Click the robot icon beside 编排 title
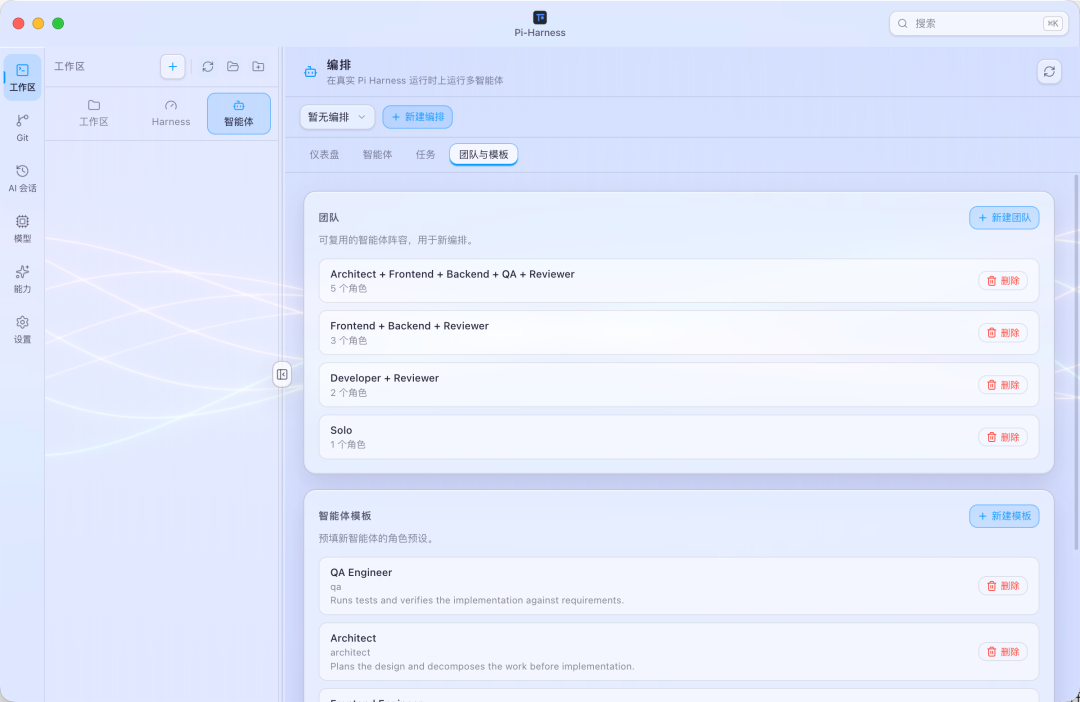 [311, 72]
